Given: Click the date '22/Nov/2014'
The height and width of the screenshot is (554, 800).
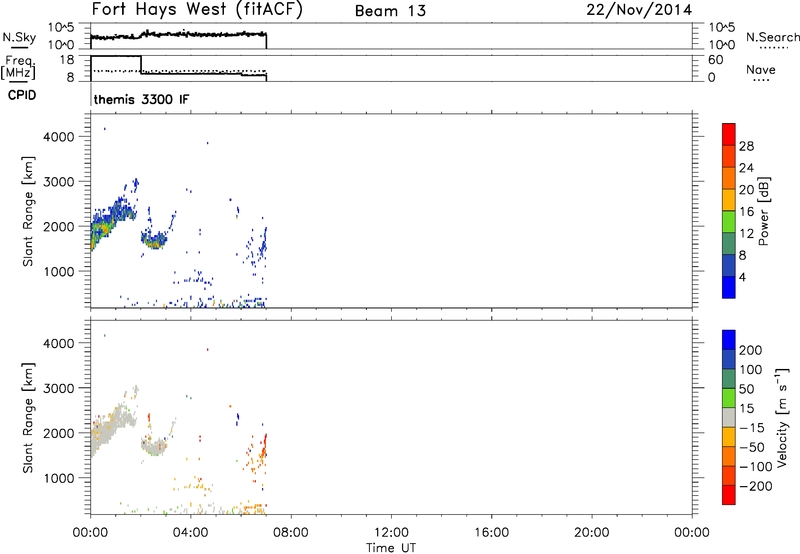Looking at the screenshot, I should 639,10.
